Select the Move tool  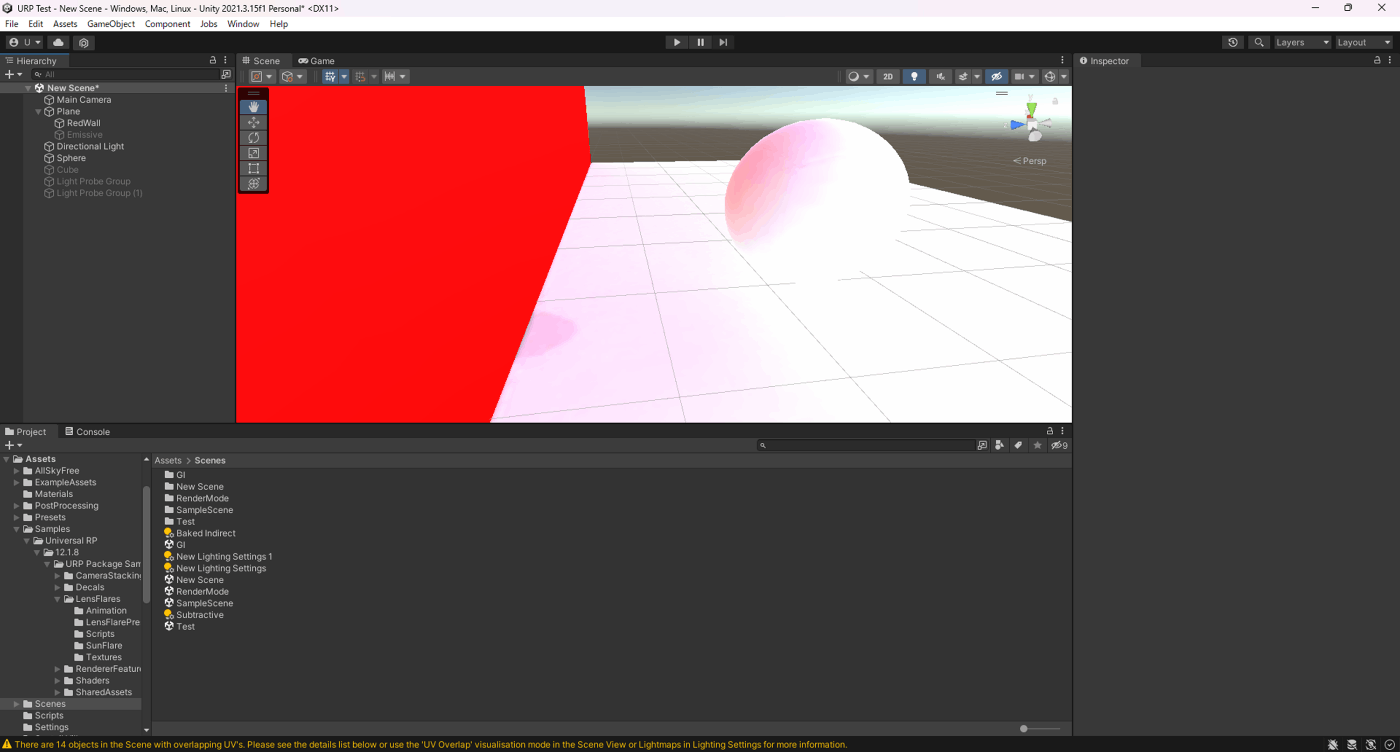254,122
